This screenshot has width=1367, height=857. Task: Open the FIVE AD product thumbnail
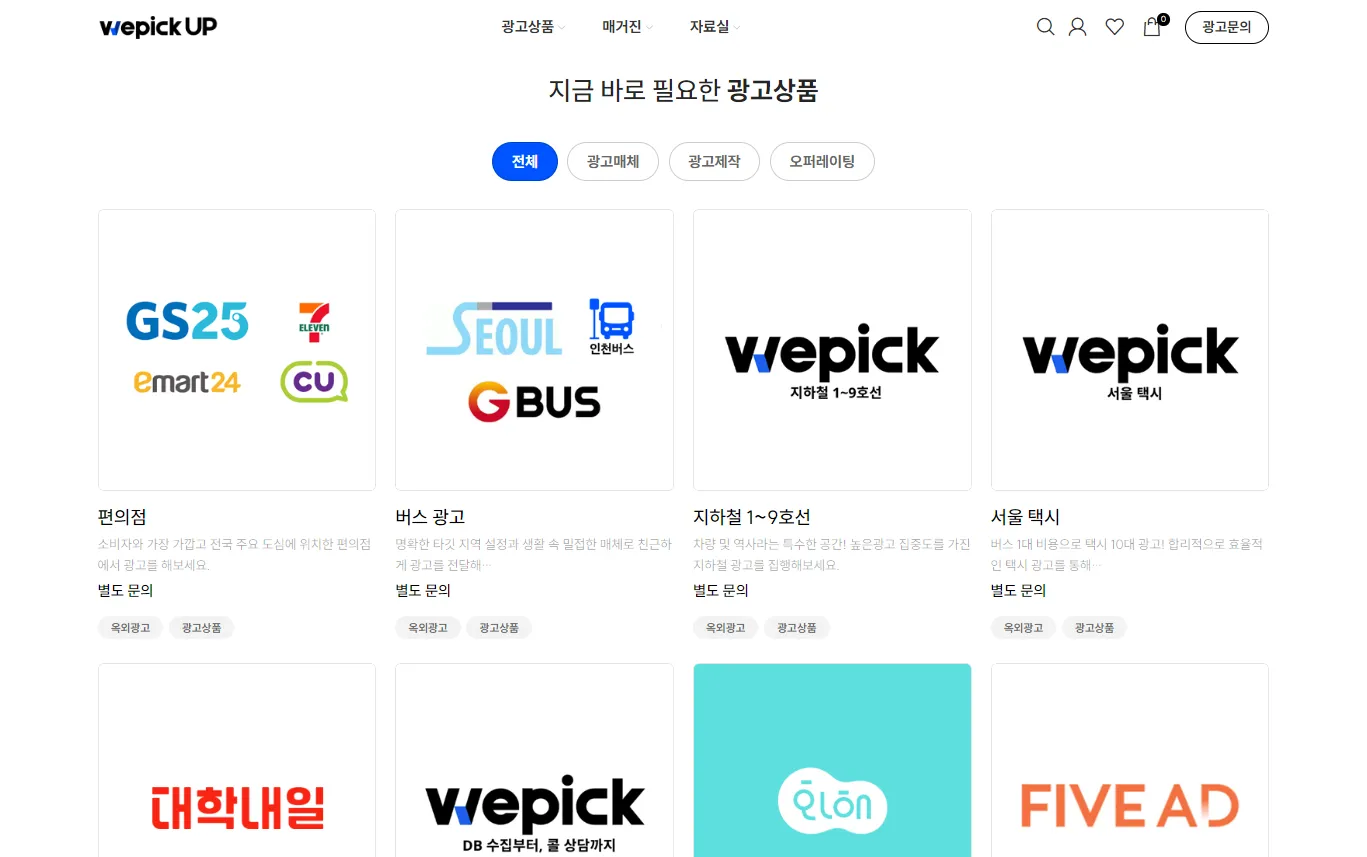pos(1130,760)
